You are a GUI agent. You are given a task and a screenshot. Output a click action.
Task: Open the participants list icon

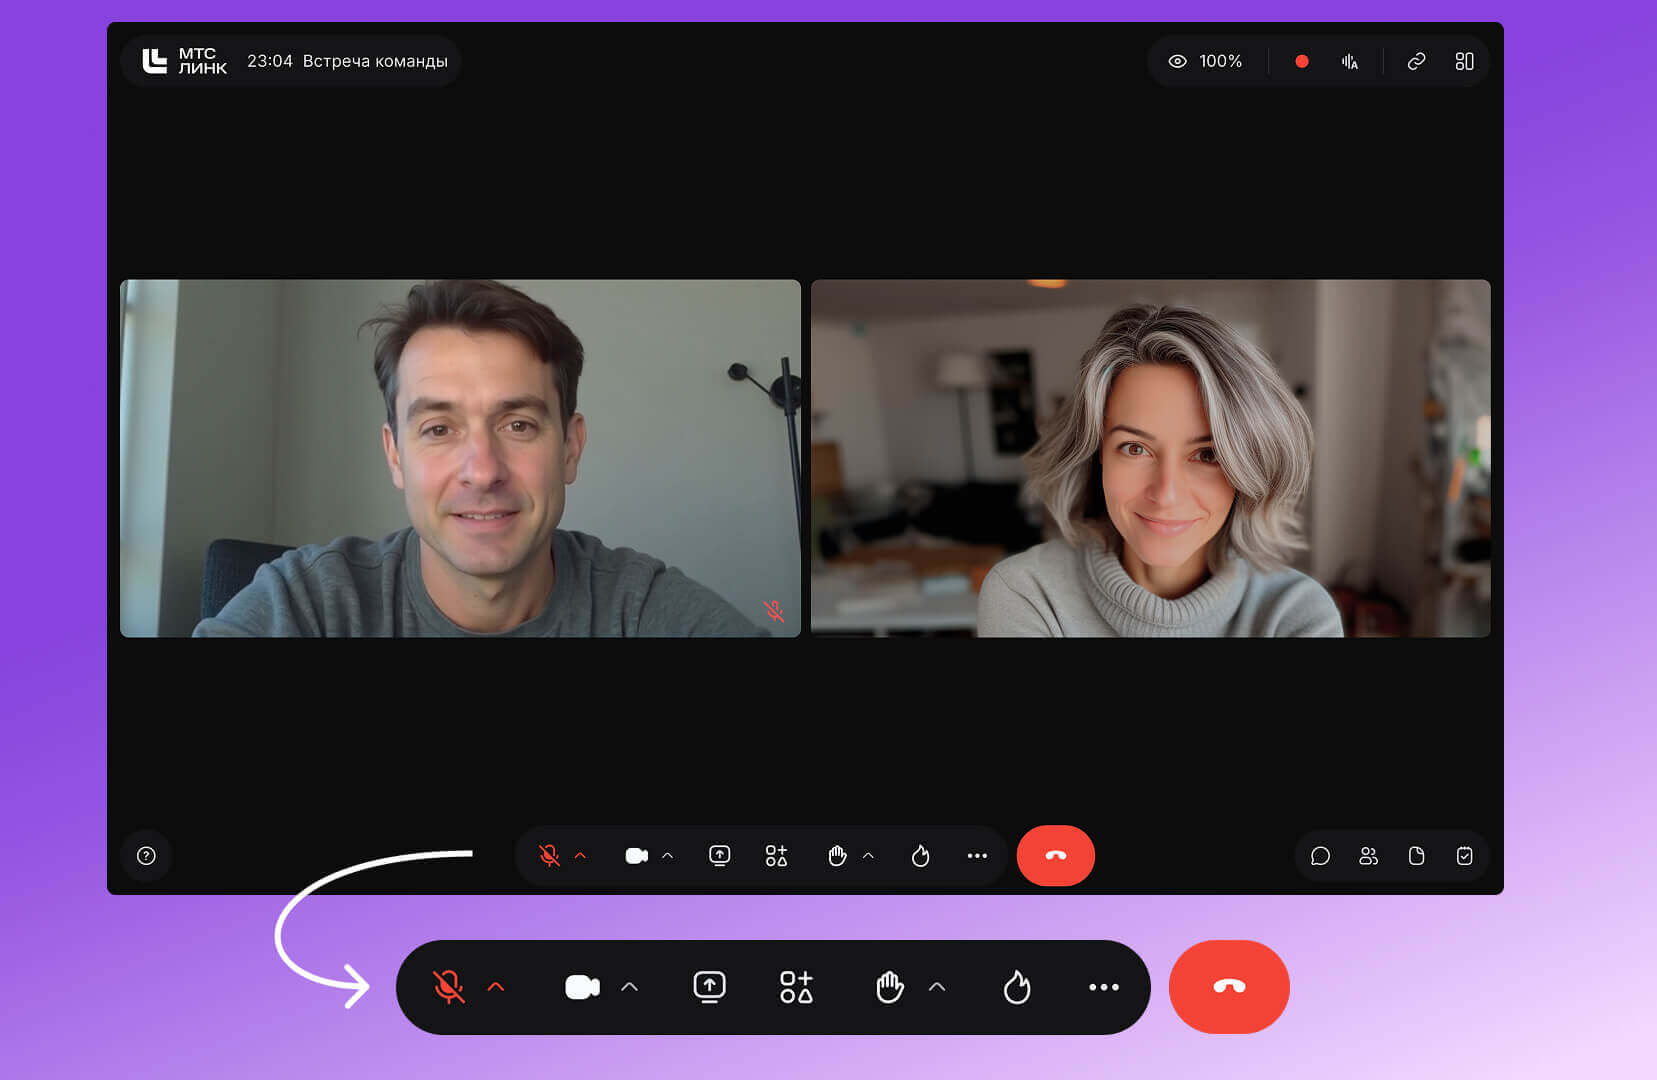1368,856
